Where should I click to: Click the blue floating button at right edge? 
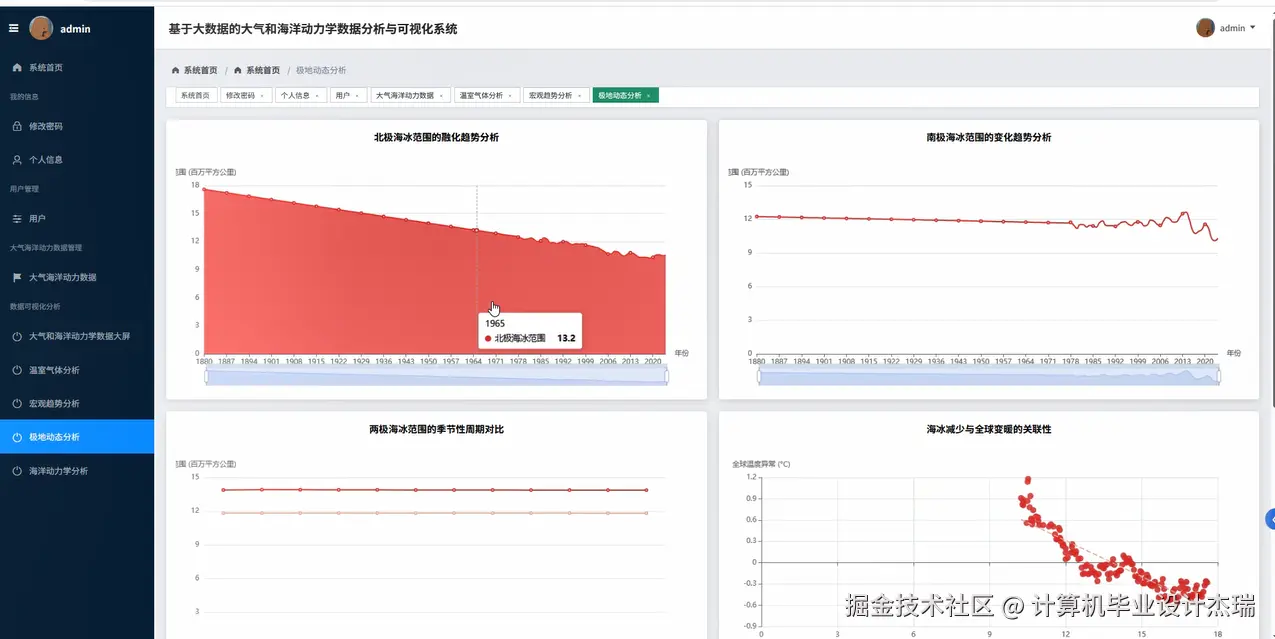click(1270, 519)
